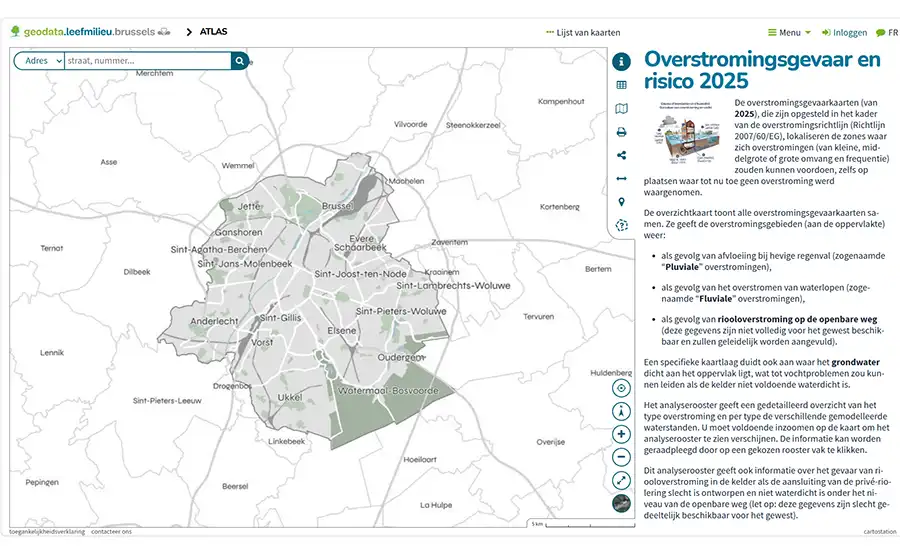Click the Lennik label on map
The image size is (900, 554).
point(52,352)
